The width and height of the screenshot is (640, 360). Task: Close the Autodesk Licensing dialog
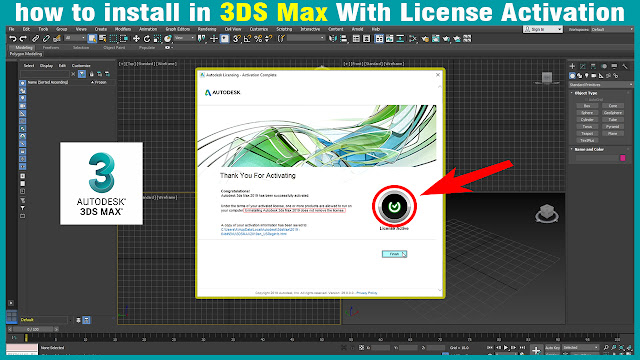pos(438,75)
